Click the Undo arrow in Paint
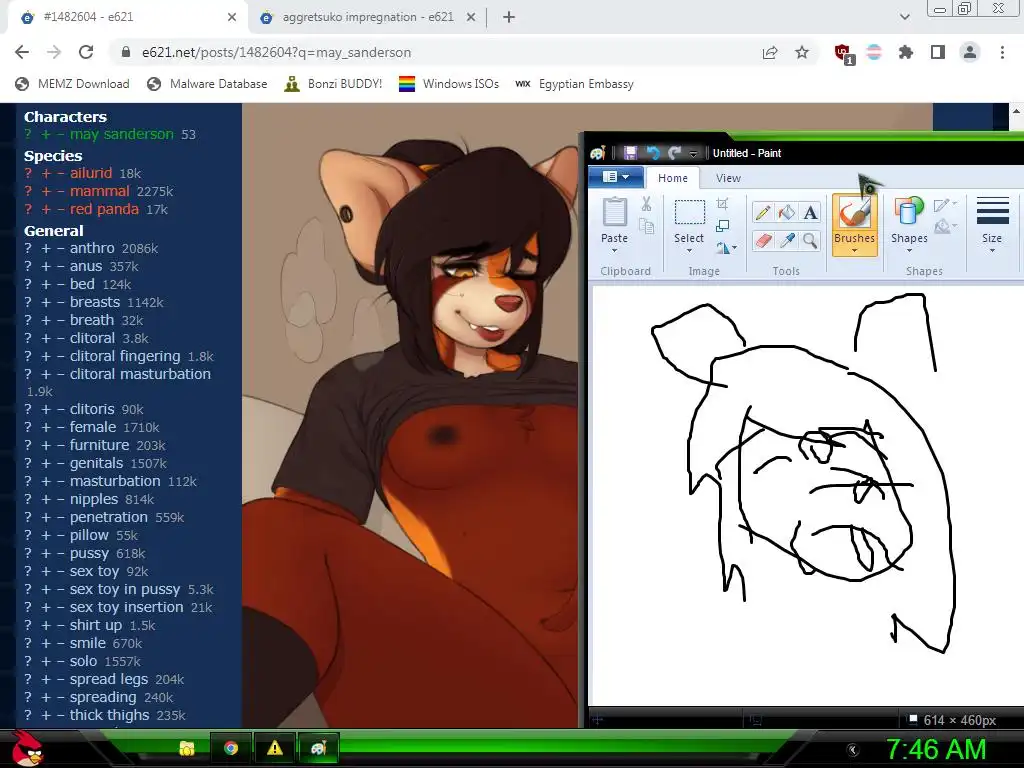This screenshot has width=1024, height=768. (x=652, y=153)
